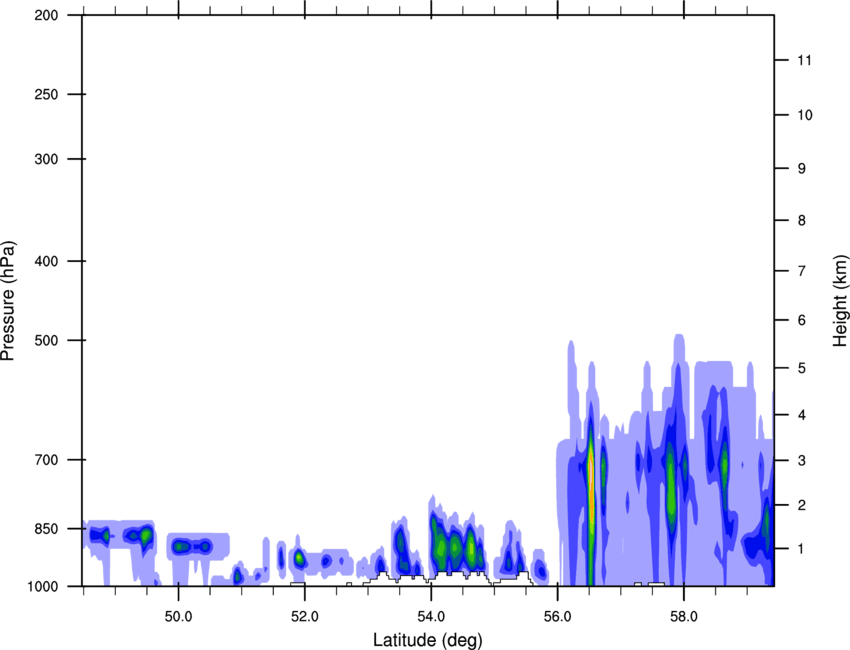Click the 'Height (km)' axis title
The image size is (850, 650).
pos(840,301)
